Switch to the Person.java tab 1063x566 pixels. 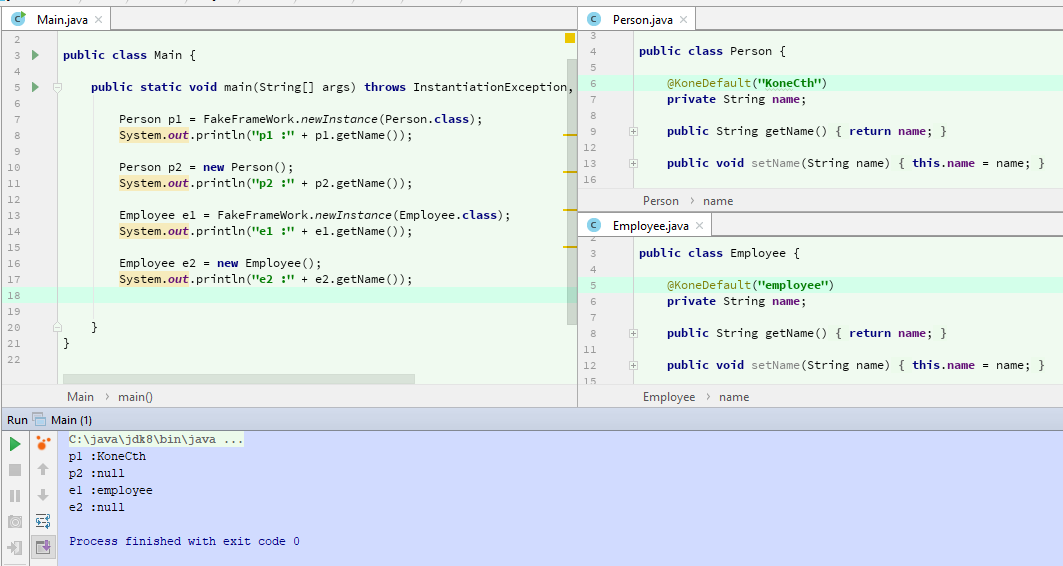pyautogui.click(x=642, y=20)
